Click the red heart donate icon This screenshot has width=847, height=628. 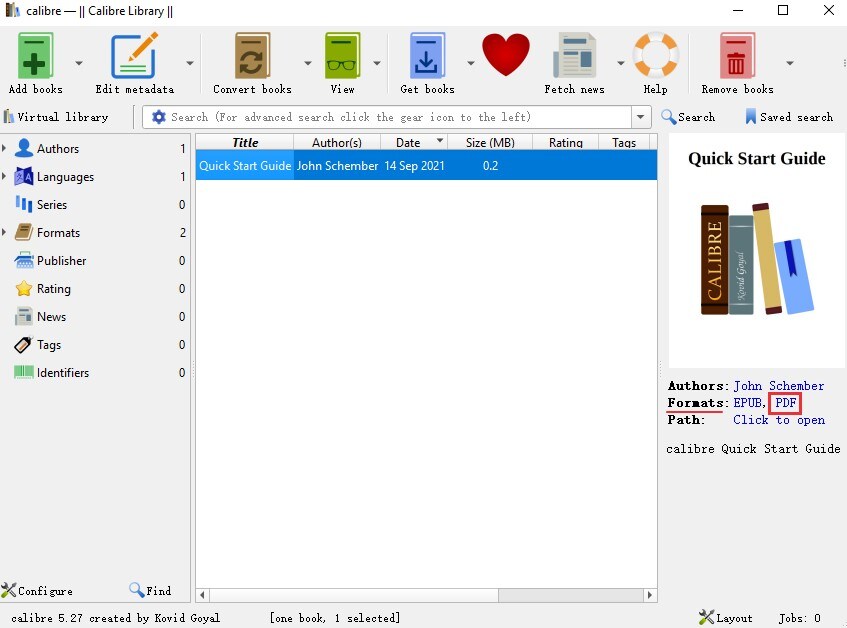coord(506,55)
